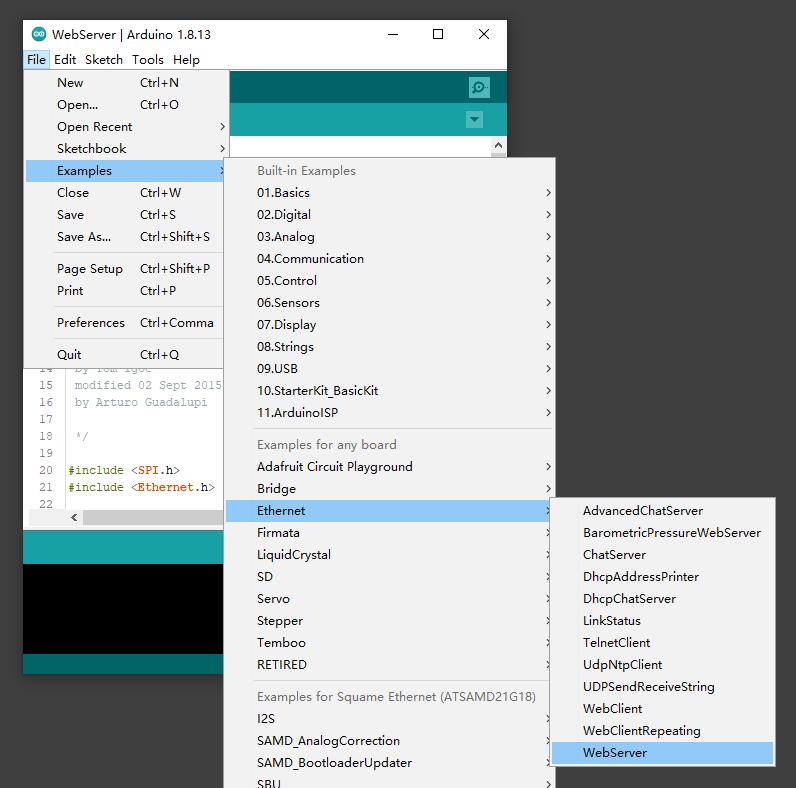Open the File menu
This screenshot has width=796, height=788.
pyautogui.click(x=36, y=59)
